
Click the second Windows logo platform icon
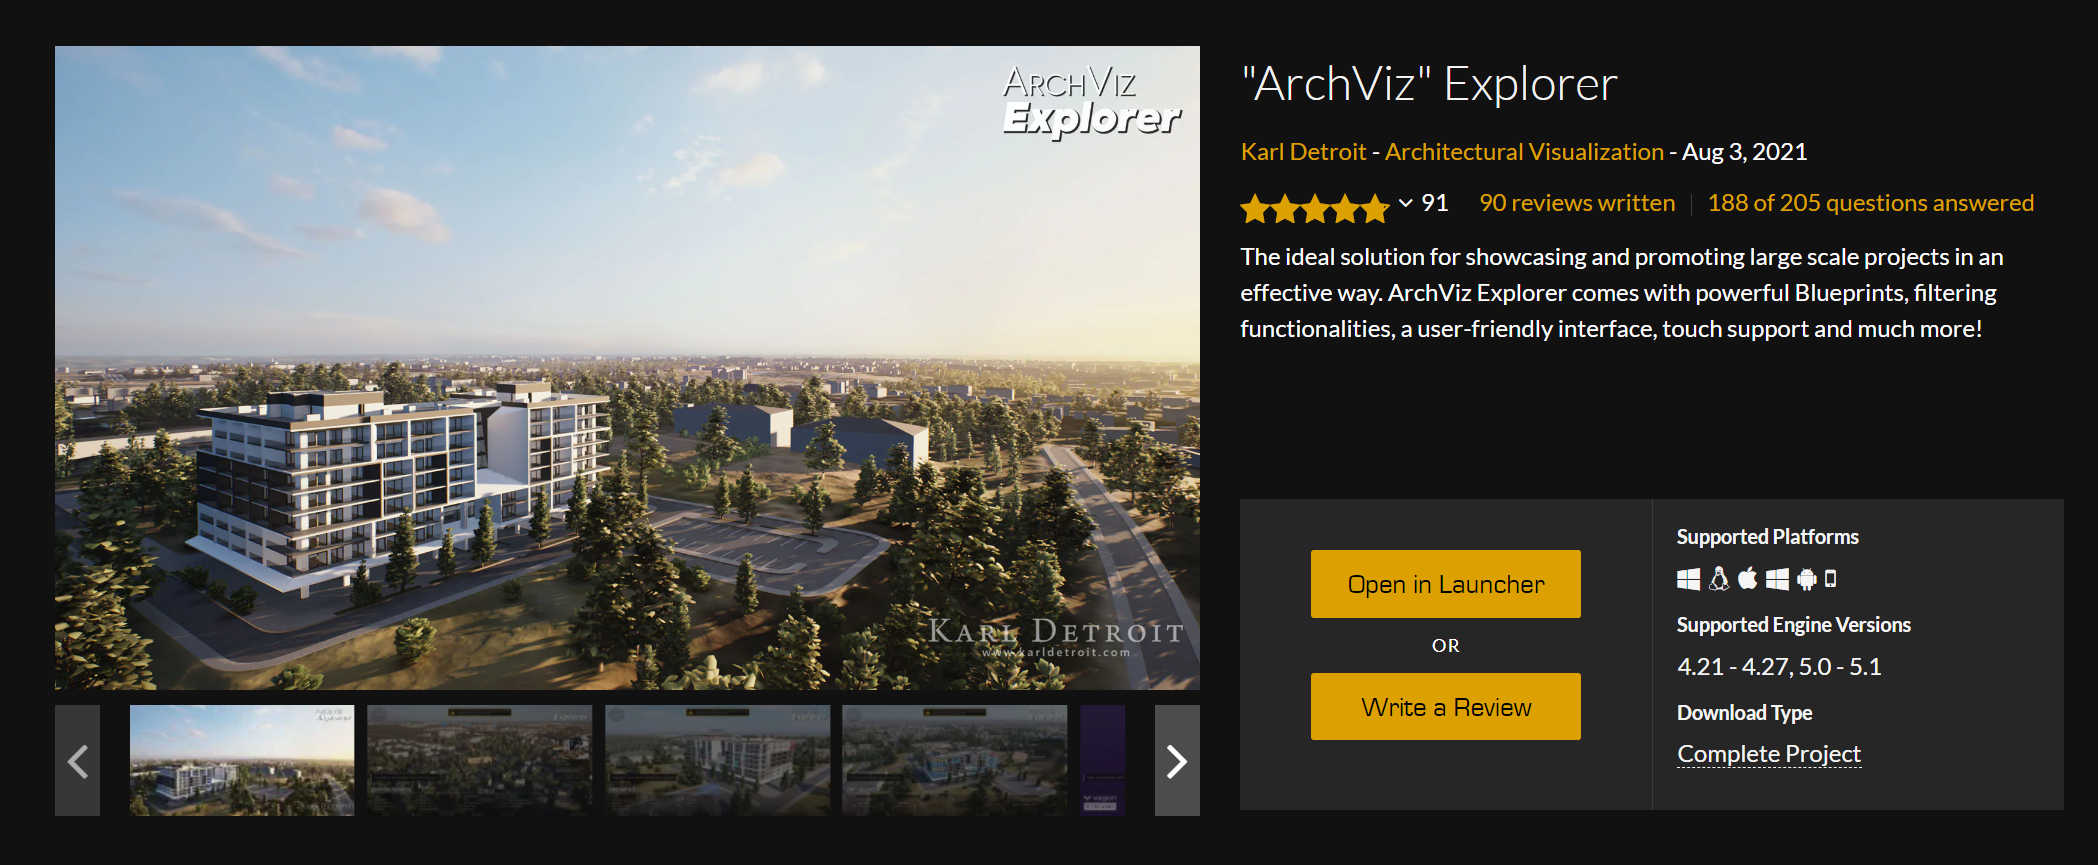pyautogui.click(x=1777, y=579)
